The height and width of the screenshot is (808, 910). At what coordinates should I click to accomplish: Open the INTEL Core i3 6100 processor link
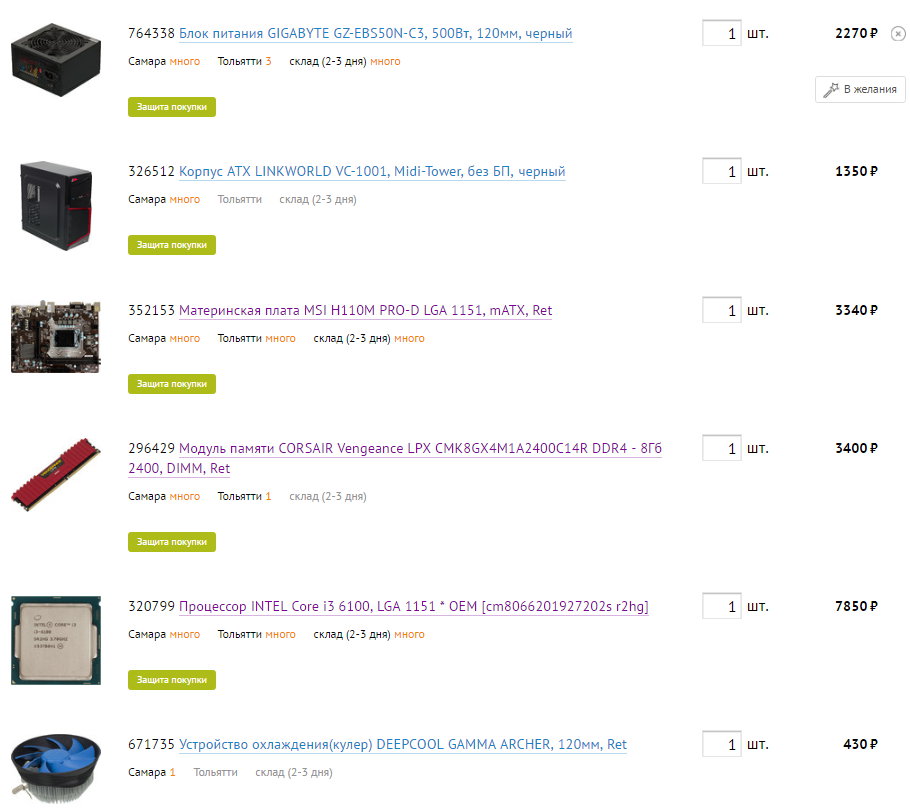click(414, 607)
